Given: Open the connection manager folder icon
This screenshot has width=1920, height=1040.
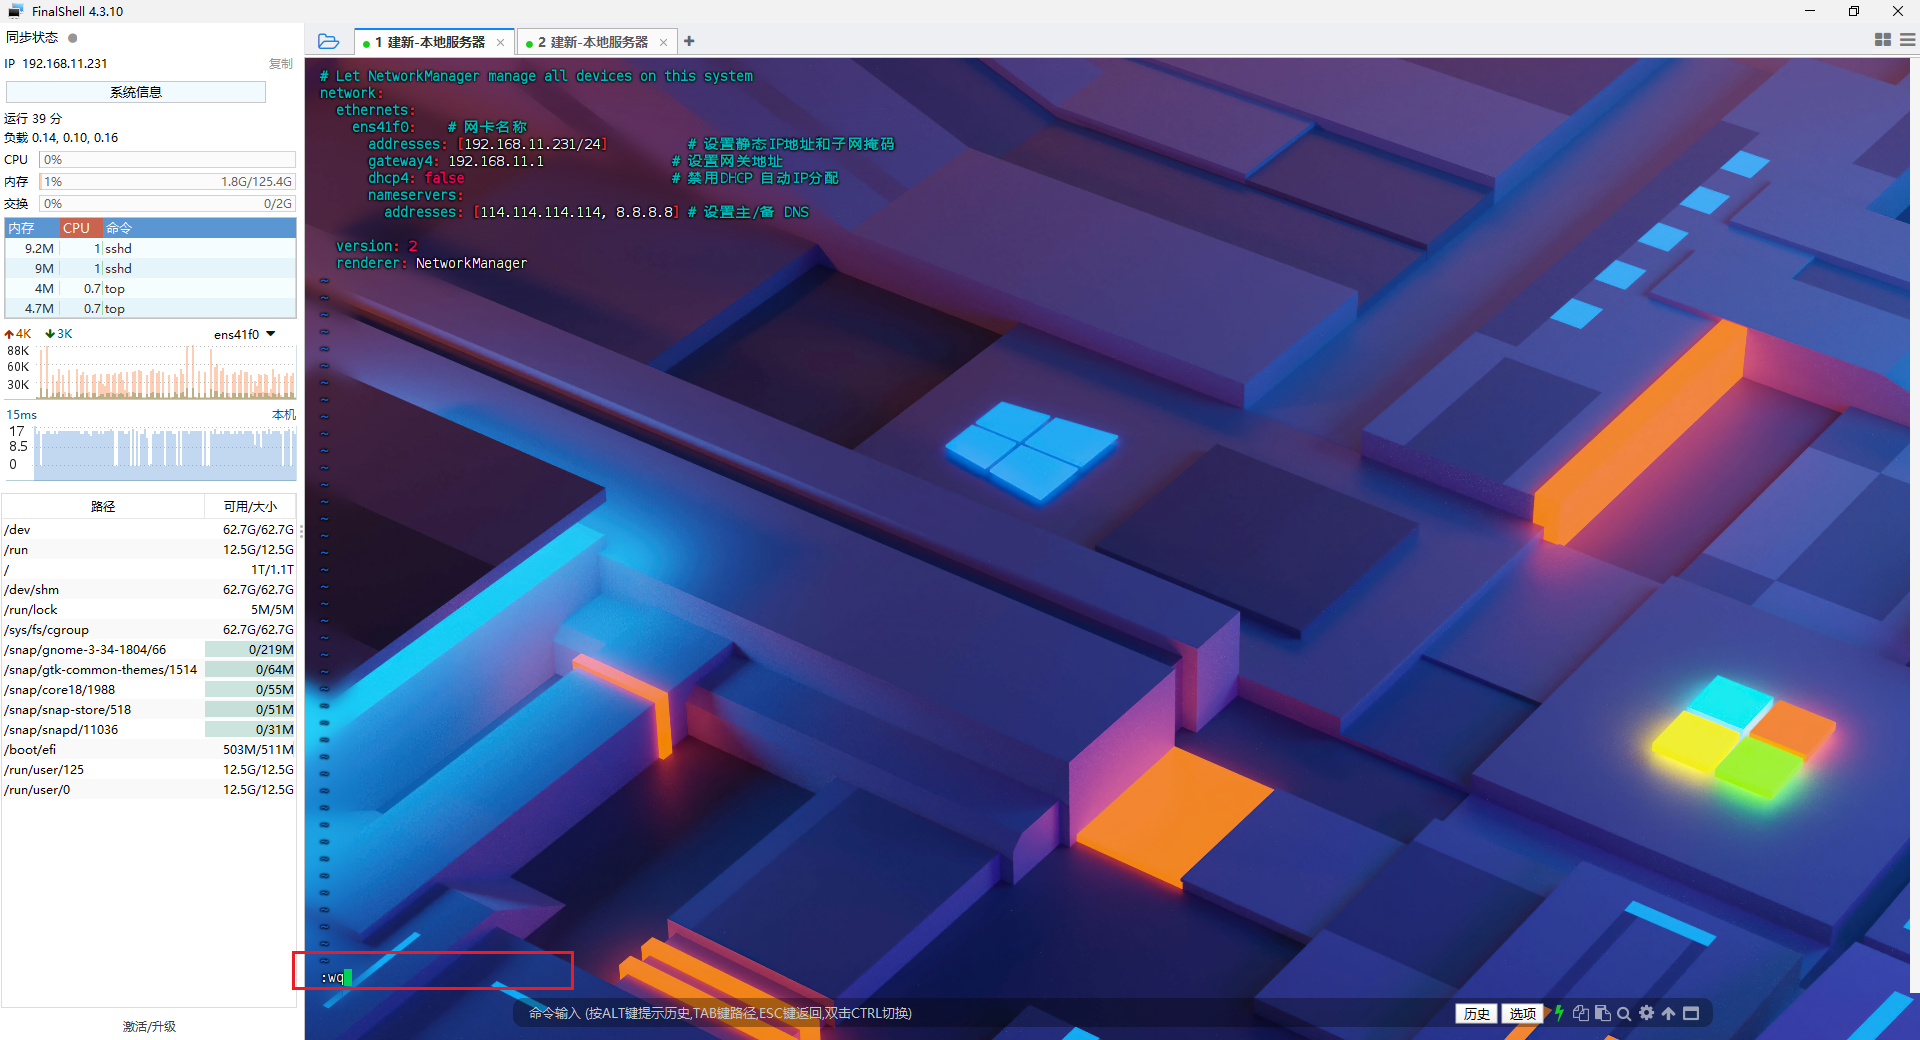Looking at the screenshot, I should [x=328, y=41].
